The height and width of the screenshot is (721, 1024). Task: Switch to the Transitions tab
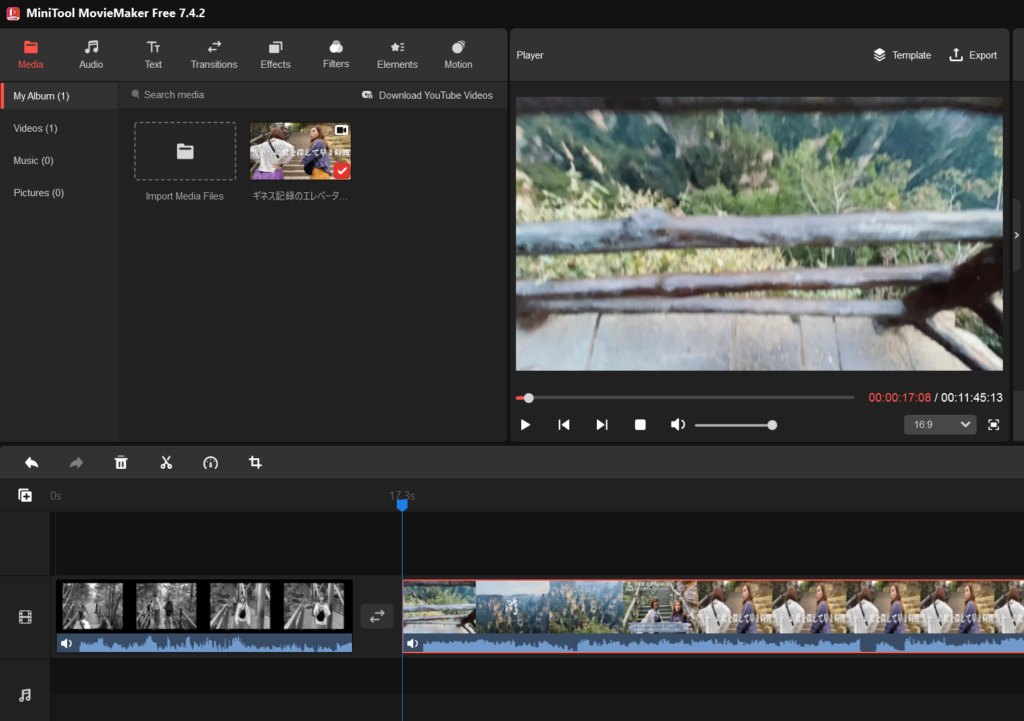point(214,54)
